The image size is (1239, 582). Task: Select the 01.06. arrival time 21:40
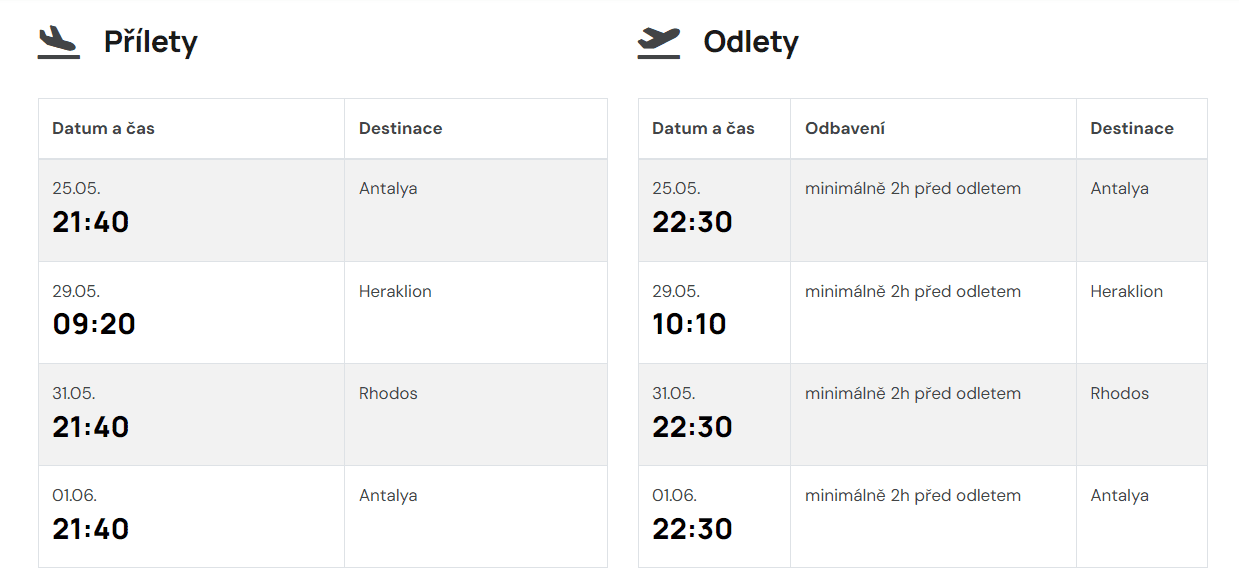pyautogui.click(x=91, y=528)
